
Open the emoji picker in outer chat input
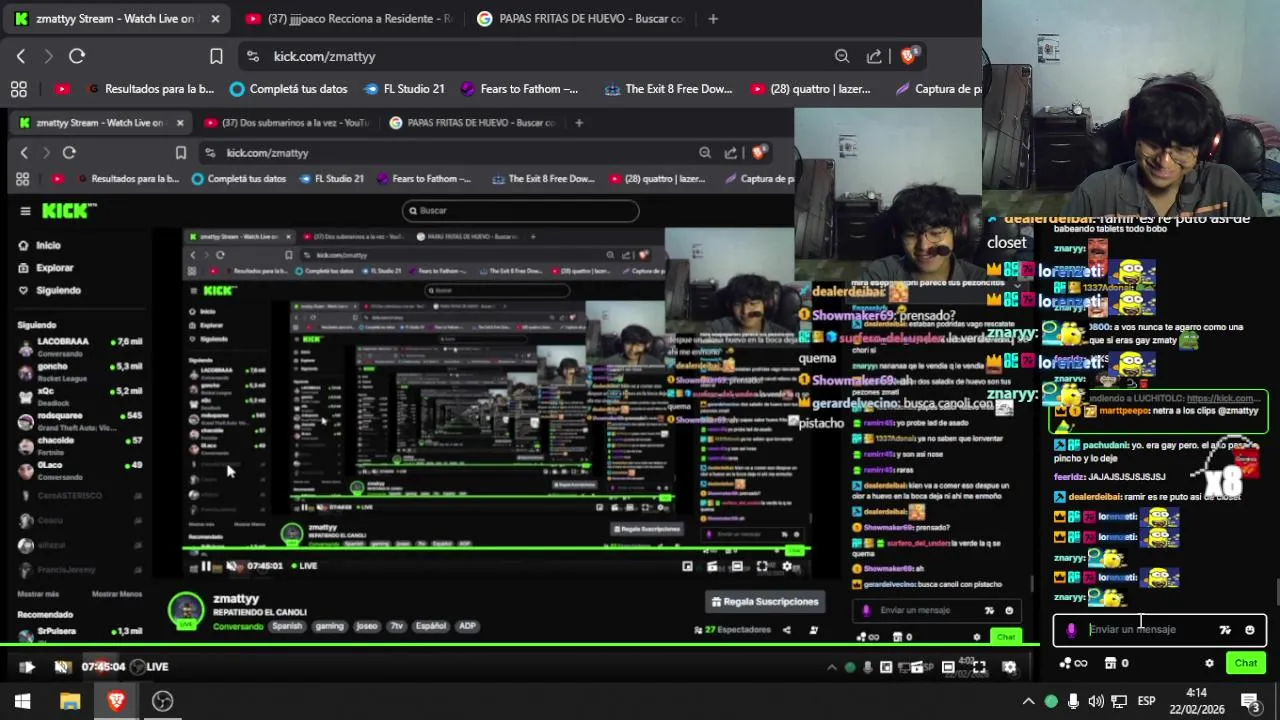tap(1250, 630)
